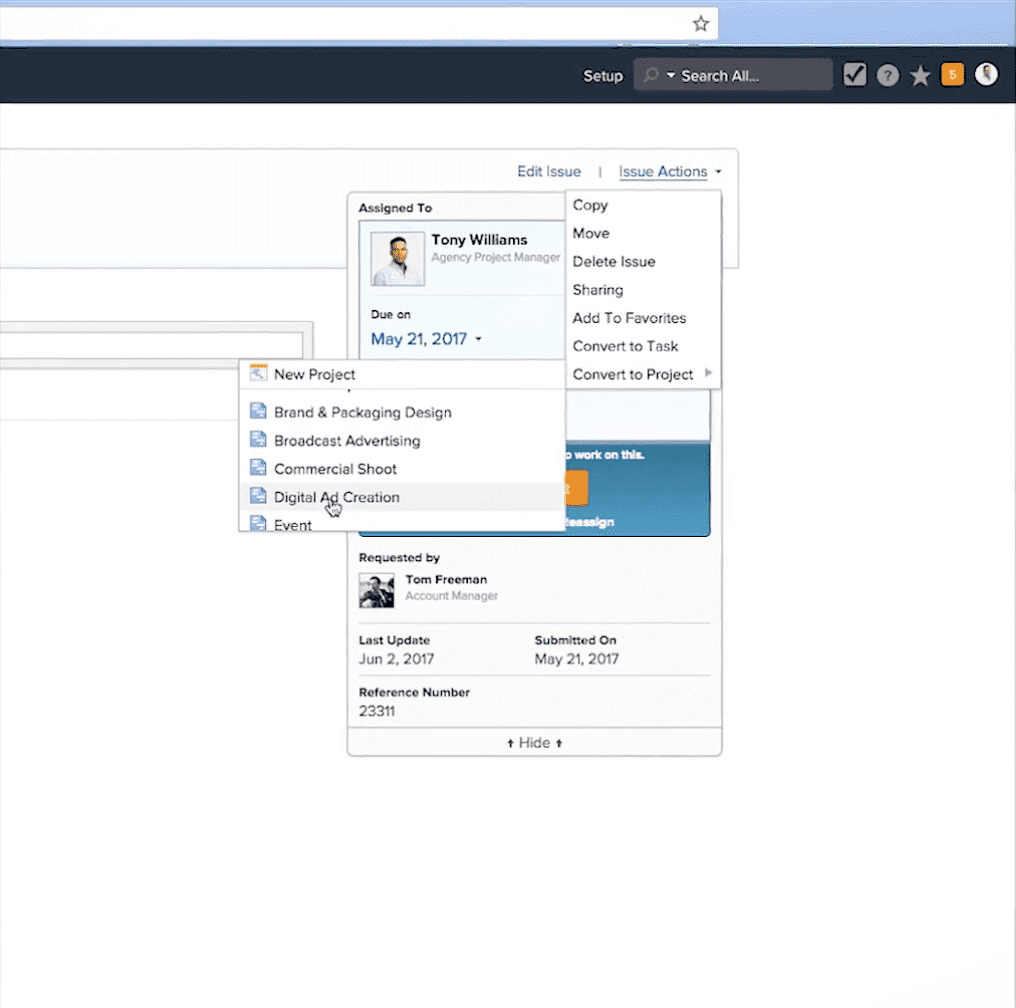Expand the Issue Actions dropdown
Screen dimensions: 1016x1008
[x=669, y=172]
